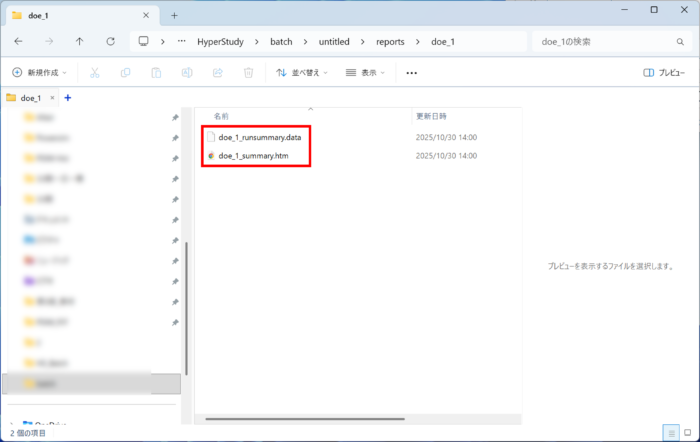The width and height of the screenshot is (700, 442).
Task: Add a new tab with plus button
Action: tap(174, 15)
